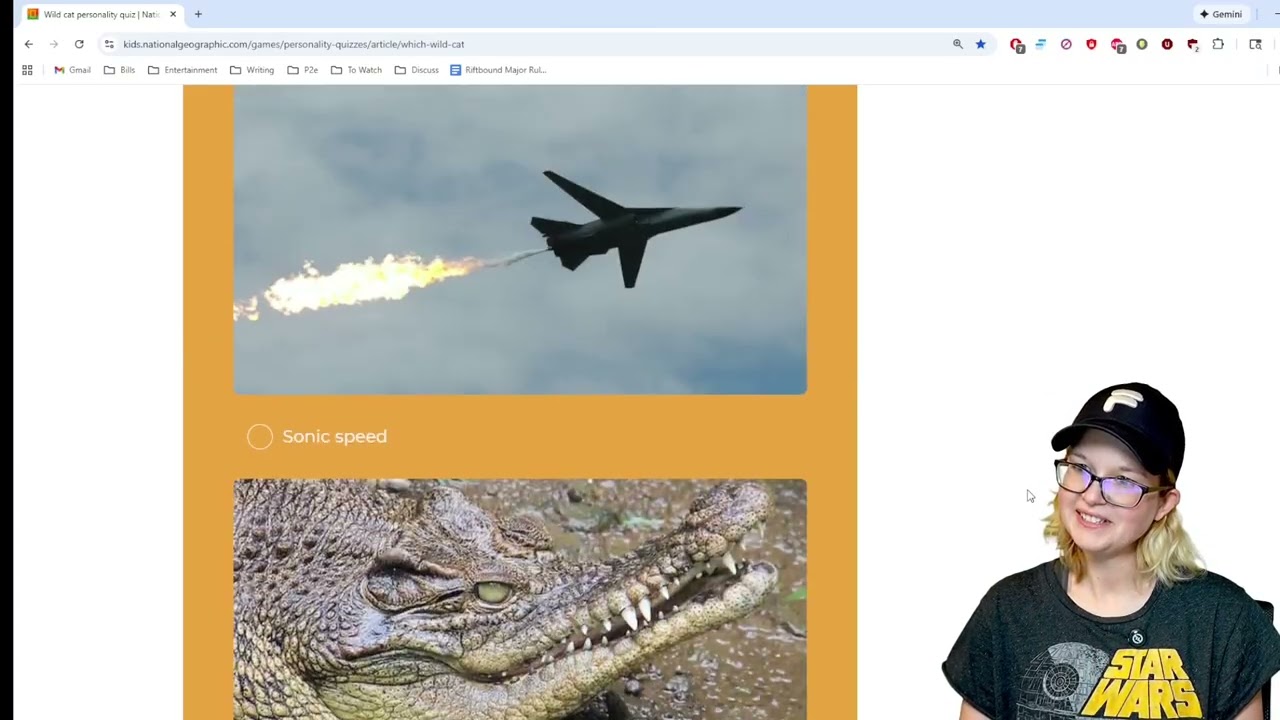Open the purple blocked-circle extension

1066,44
